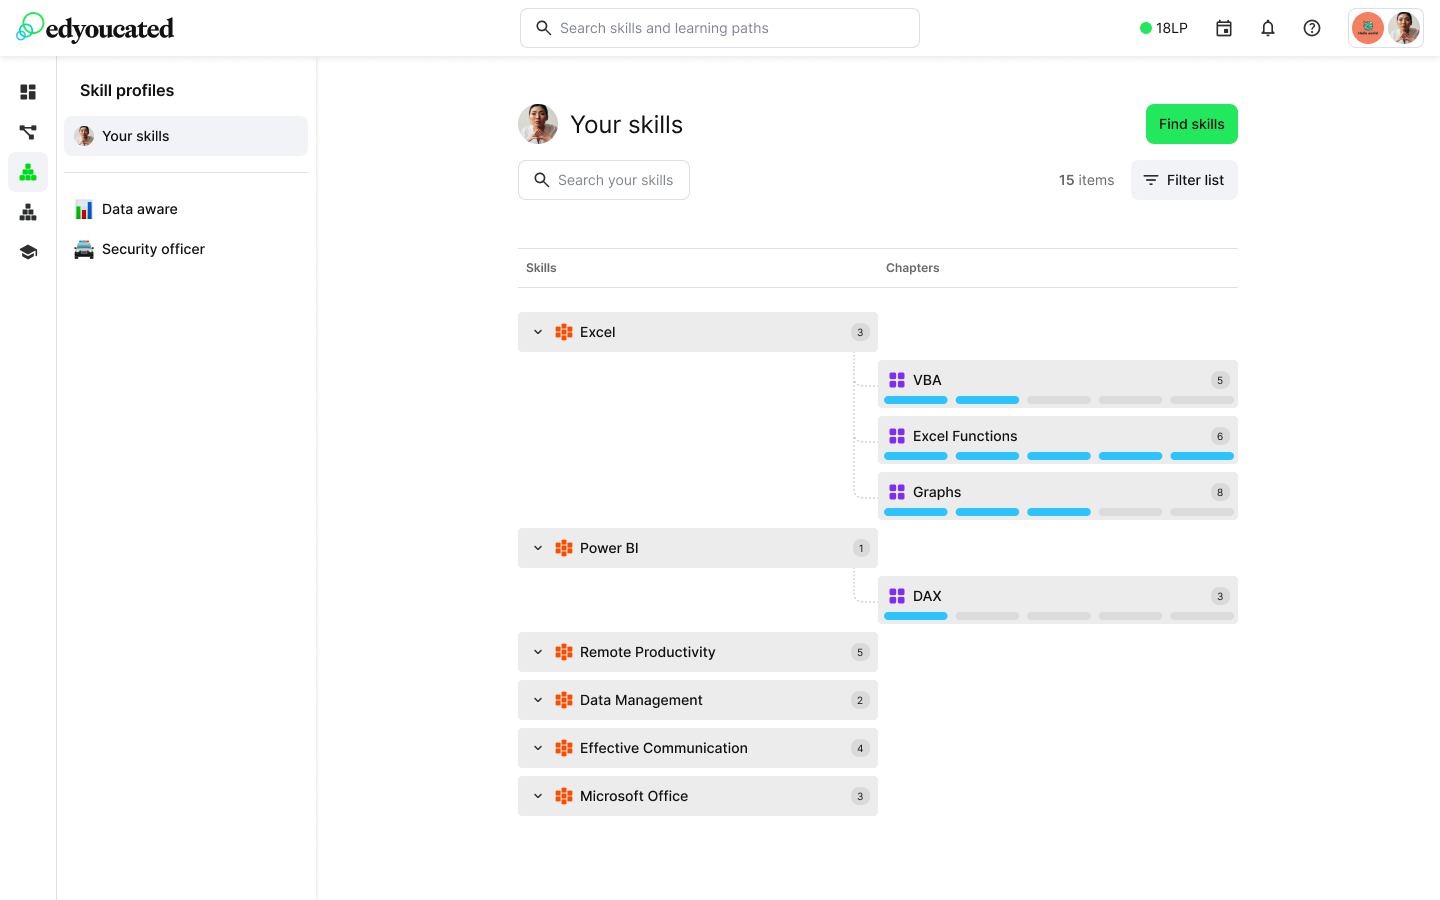The height and width of the screenshot is (900, 1440).
Task: Click the grey team skills sidebar icon
Action: [28, 212]
